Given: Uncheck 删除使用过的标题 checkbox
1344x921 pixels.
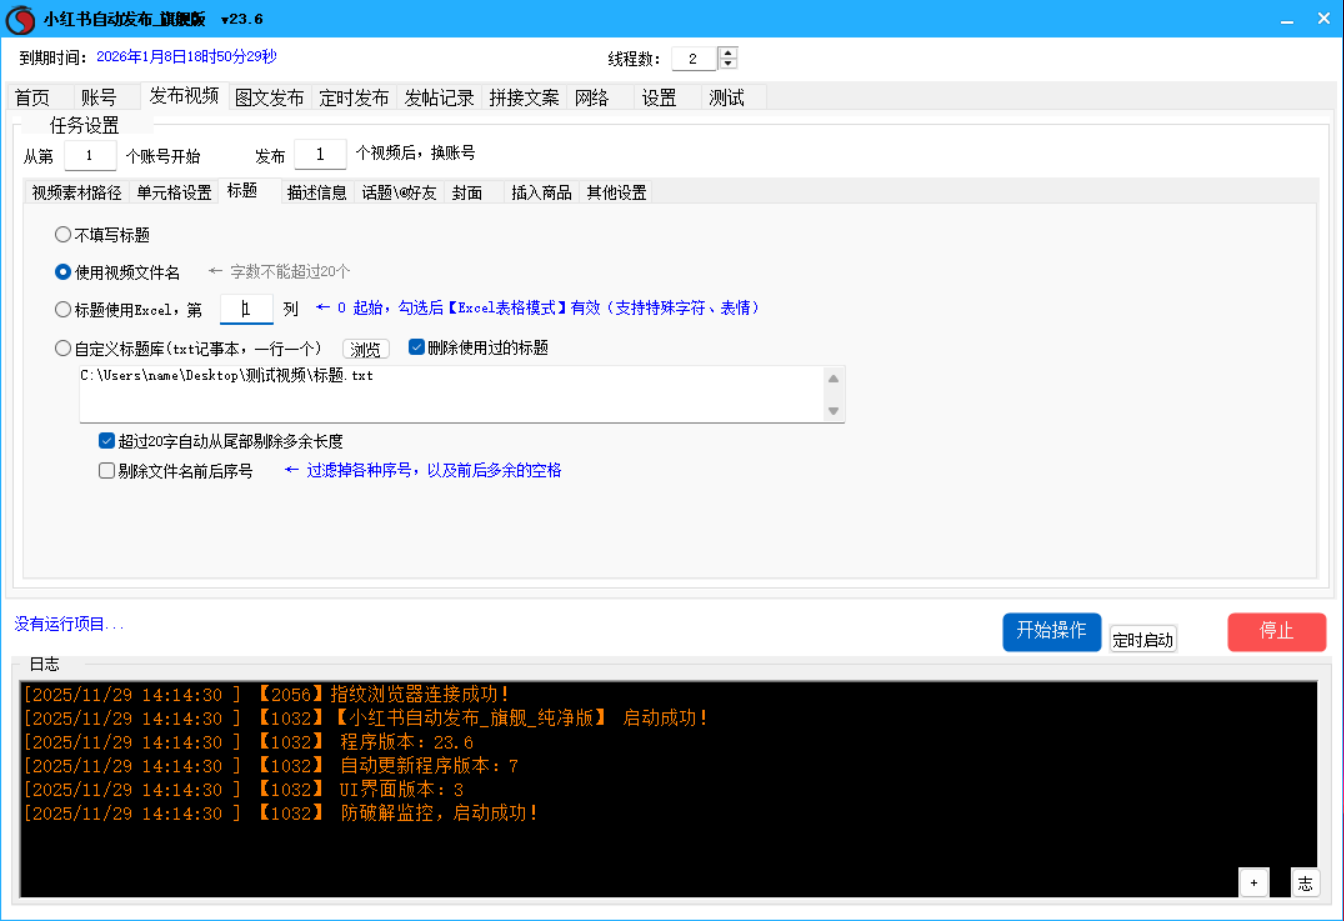Looking at the screenshot, I should click(x=417, y=348).
